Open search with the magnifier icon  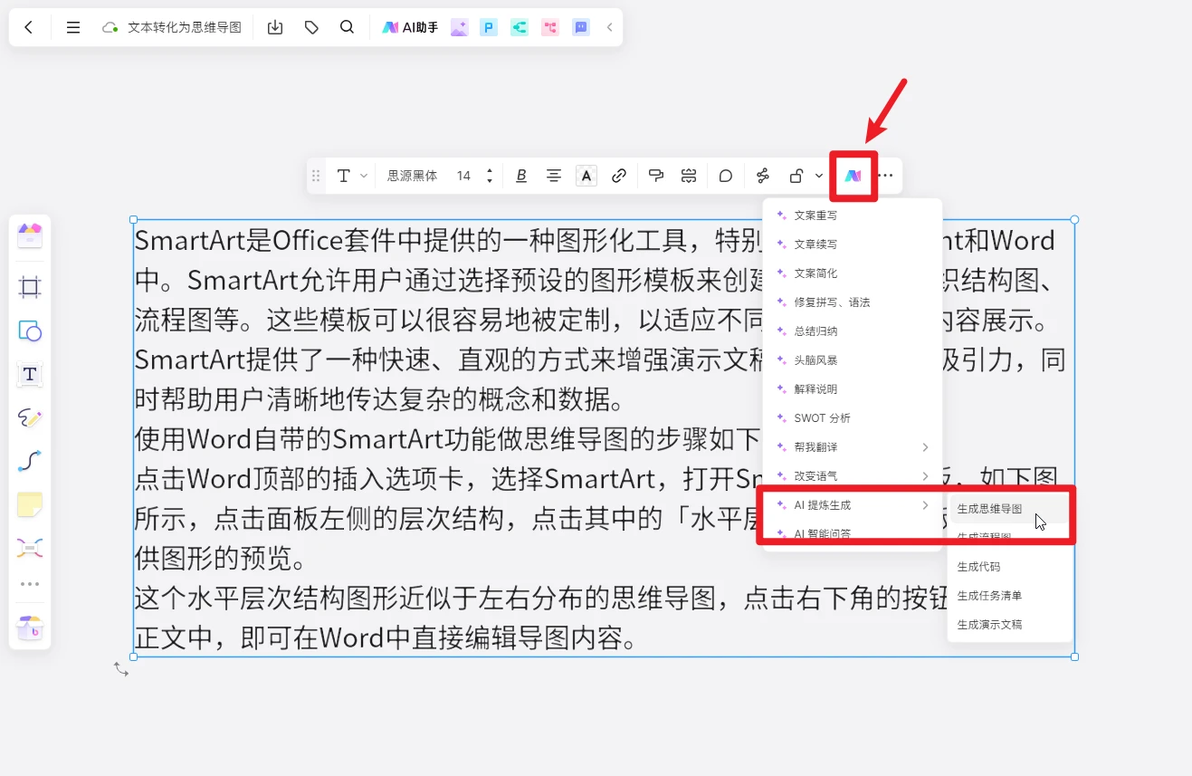coord(347,27)
